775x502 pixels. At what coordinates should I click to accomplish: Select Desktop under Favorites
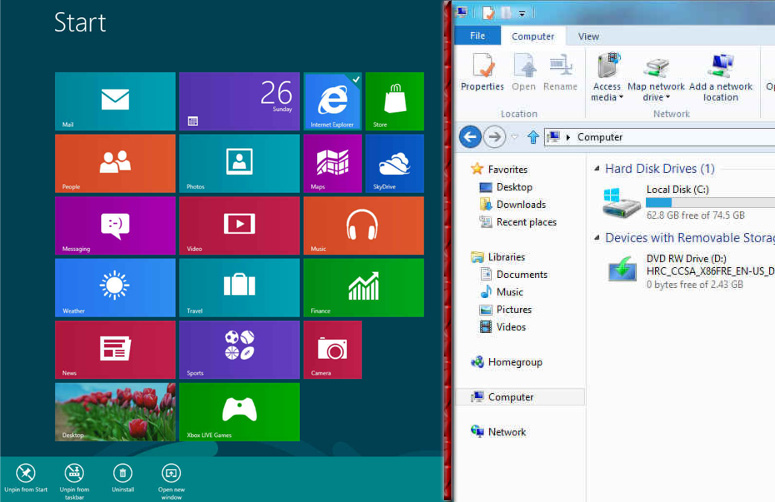[x=506, y=187]
